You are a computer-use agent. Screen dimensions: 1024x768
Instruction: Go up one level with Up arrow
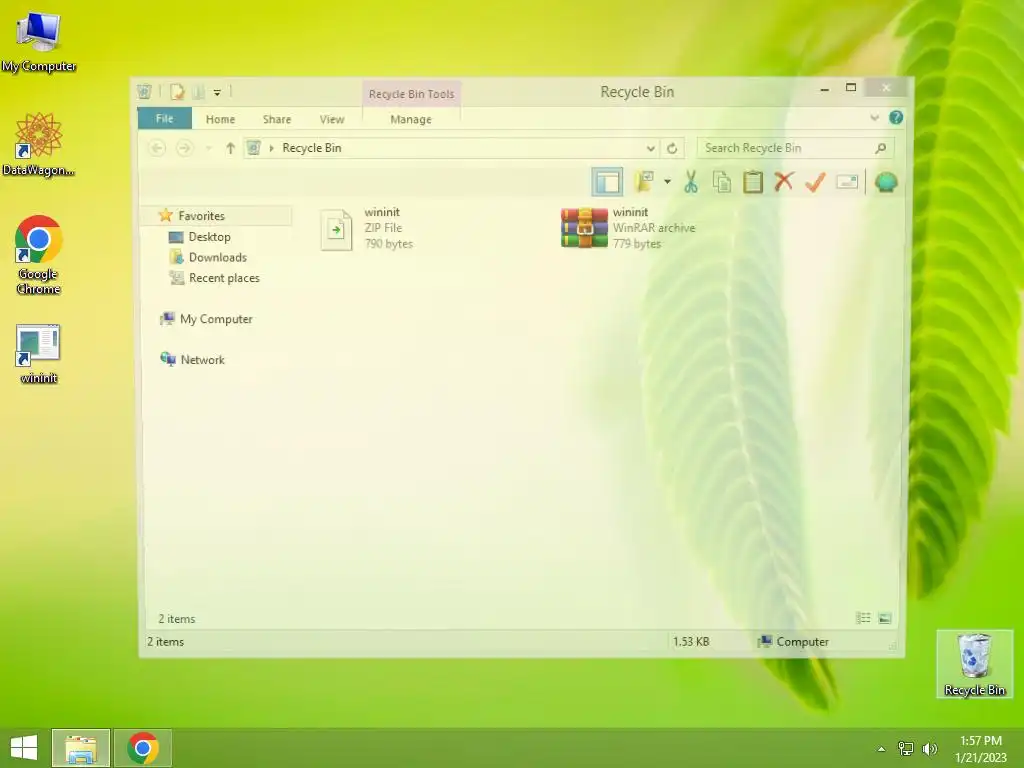pos(230,148)
